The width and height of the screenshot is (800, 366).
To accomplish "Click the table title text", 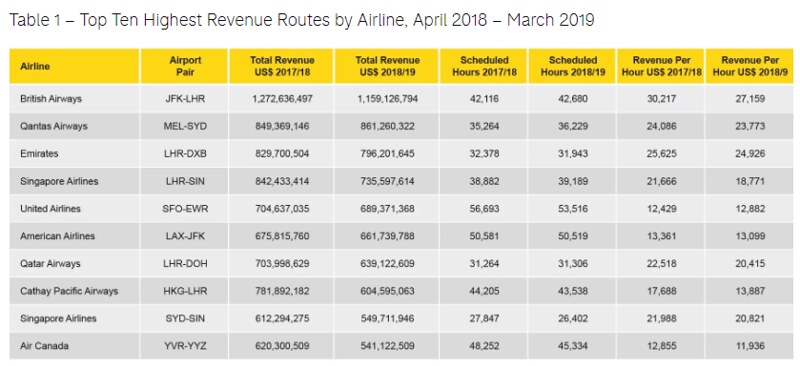I will pos(302,20).
